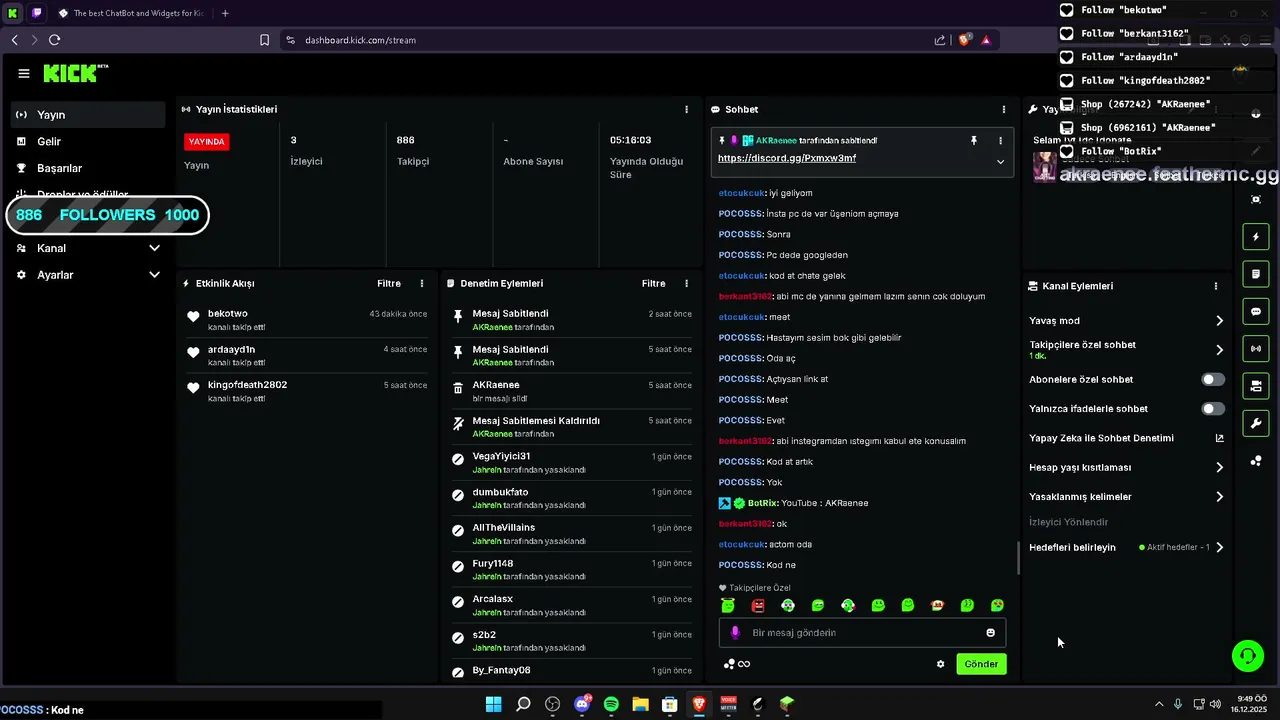Insert the halo angel emote
Viewport: 1280px width, 720px height.
point(728,605)
